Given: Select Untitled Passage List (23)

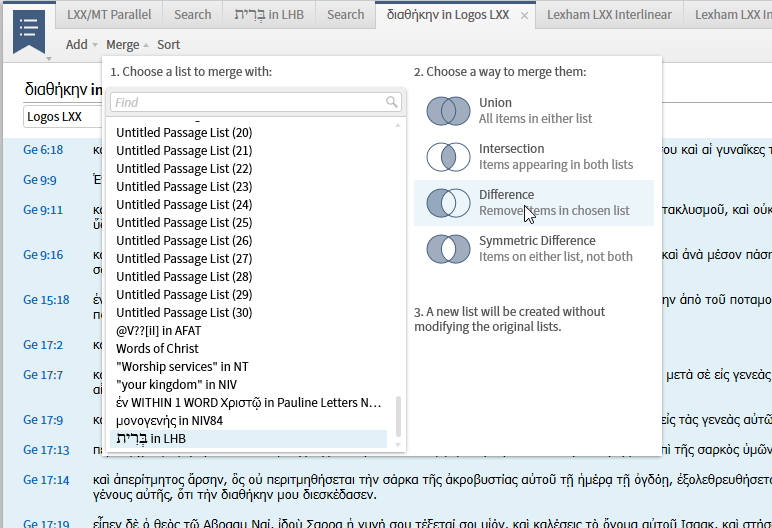Looking at the screenshot, I should [x=184, y=187].
